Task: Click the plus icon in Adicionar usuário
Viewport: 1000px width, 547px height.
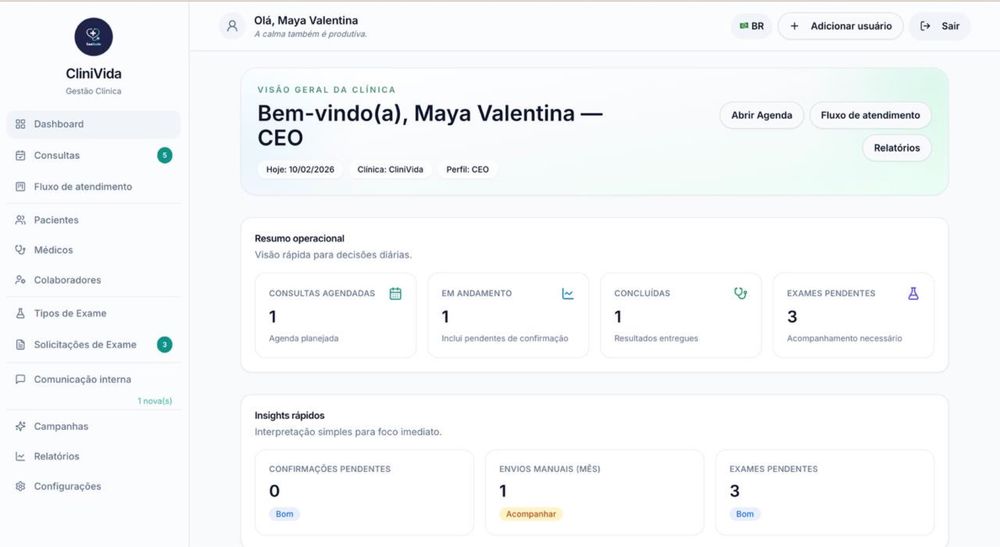Action: click(x=795, y=26)
